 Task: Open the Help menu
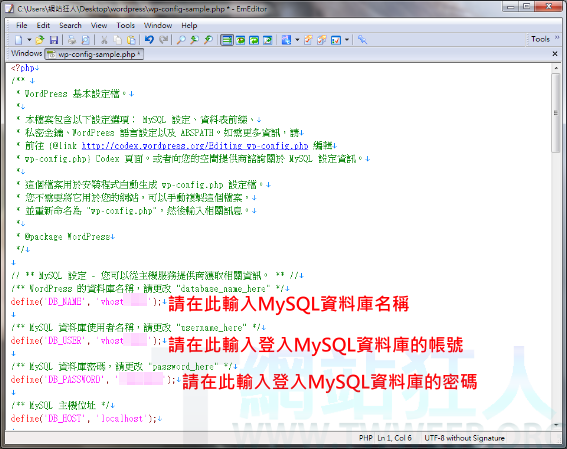click(189, 25)
